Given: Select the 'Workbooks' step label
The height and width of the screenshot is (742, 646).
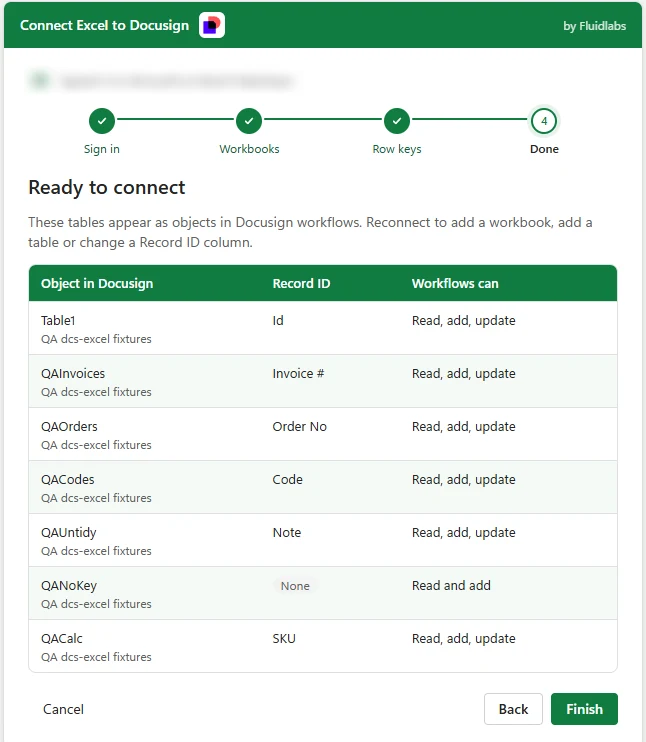Looking at the screenshot, I should tap(249, 149).
